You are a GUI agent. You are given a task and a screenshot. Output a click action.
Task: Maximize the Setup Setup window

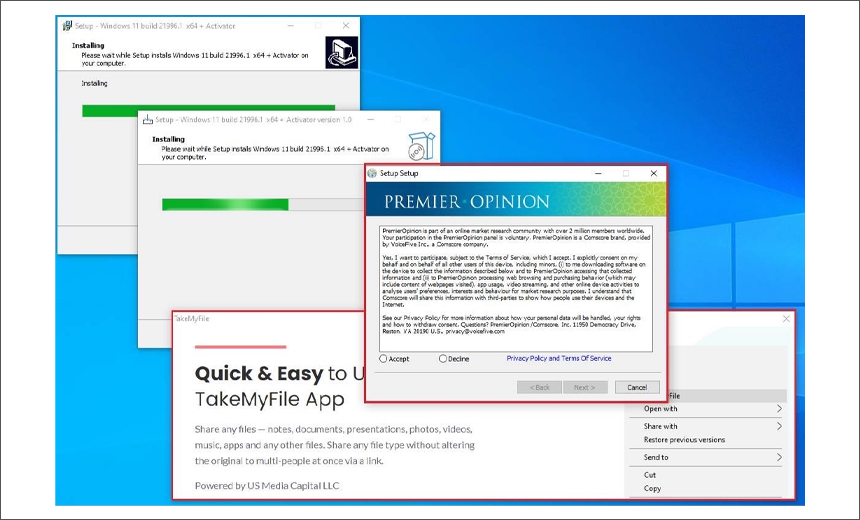[x=626, y=173]
